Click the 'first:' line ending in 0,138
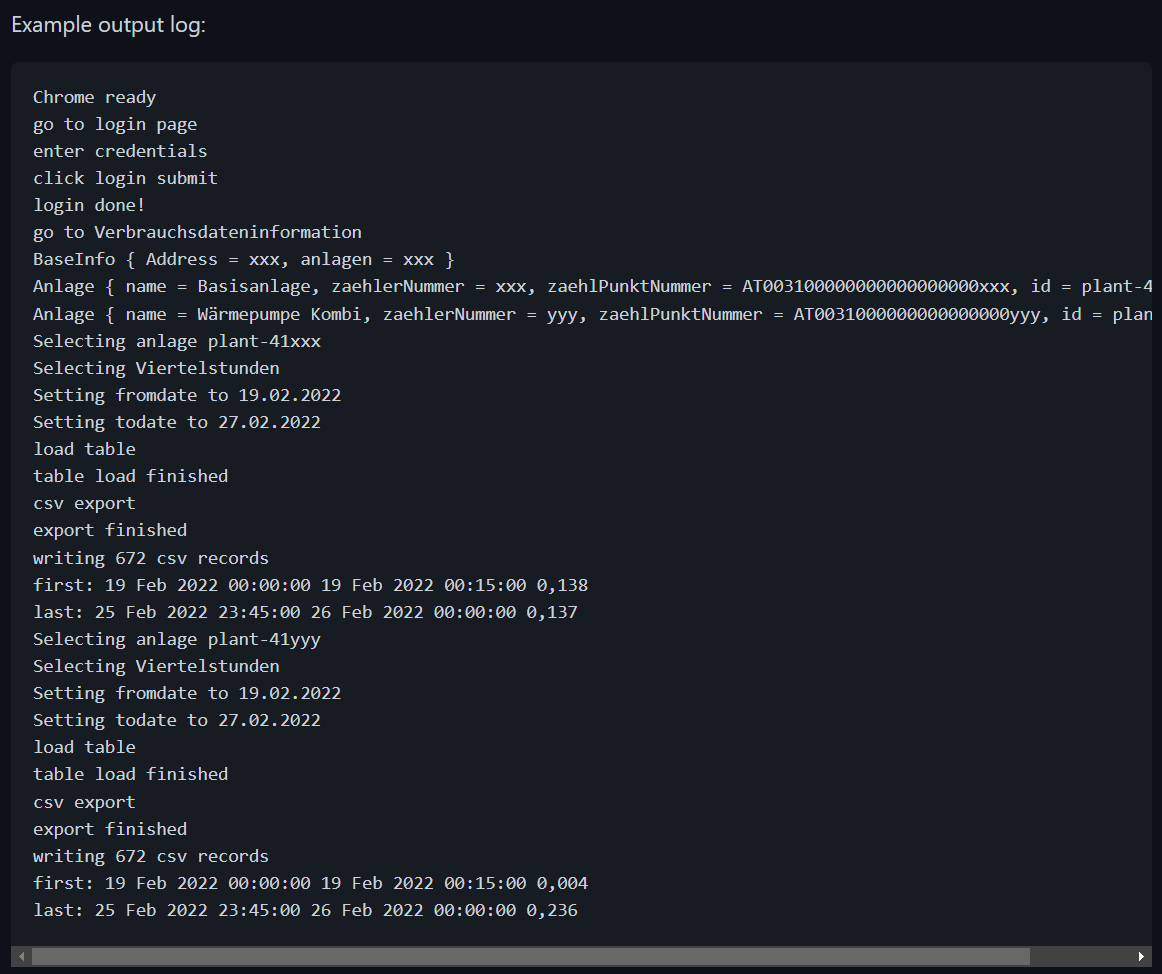 tap(310, 585)
